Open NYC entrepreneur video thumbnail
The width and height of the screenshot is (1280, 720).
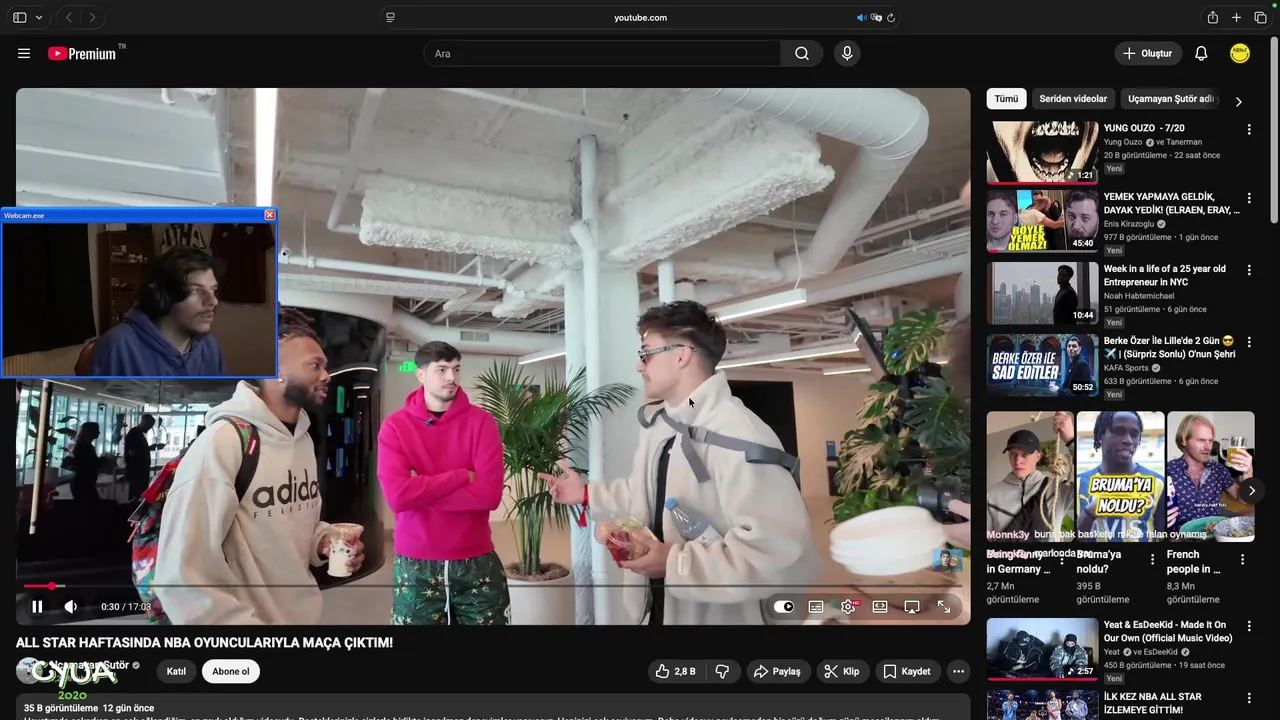tap(1041, 293)
